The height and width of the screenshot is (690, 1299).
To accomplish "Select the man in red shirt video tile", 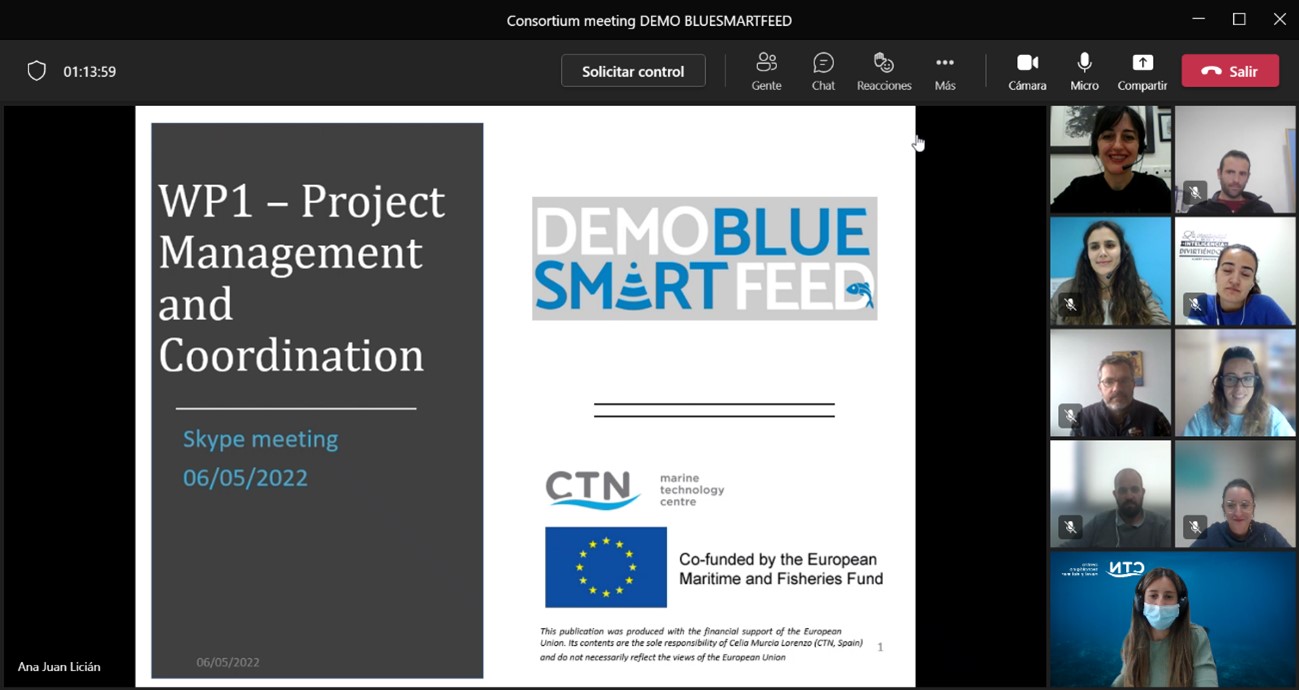I will point(1235,160).
